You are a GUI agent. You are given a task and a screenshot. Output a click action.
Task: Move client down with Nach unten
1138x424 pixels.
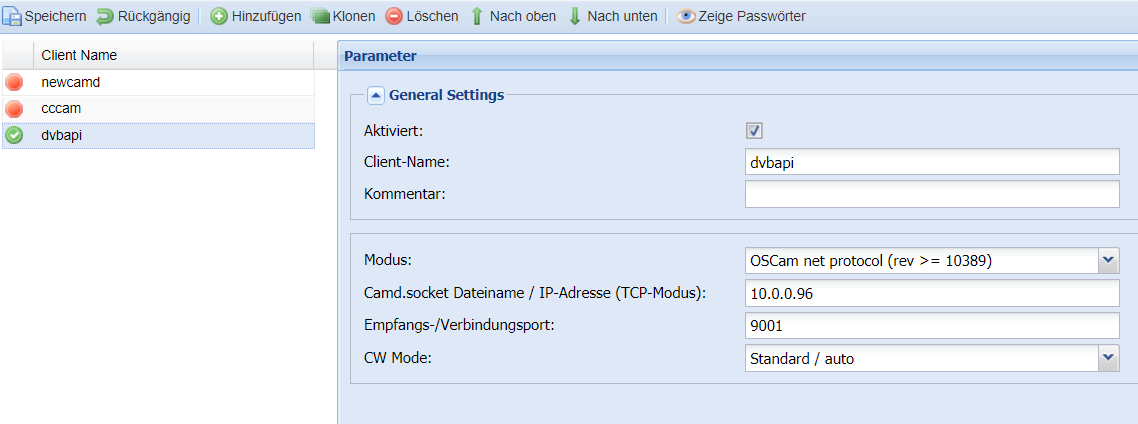click(575, 16)
